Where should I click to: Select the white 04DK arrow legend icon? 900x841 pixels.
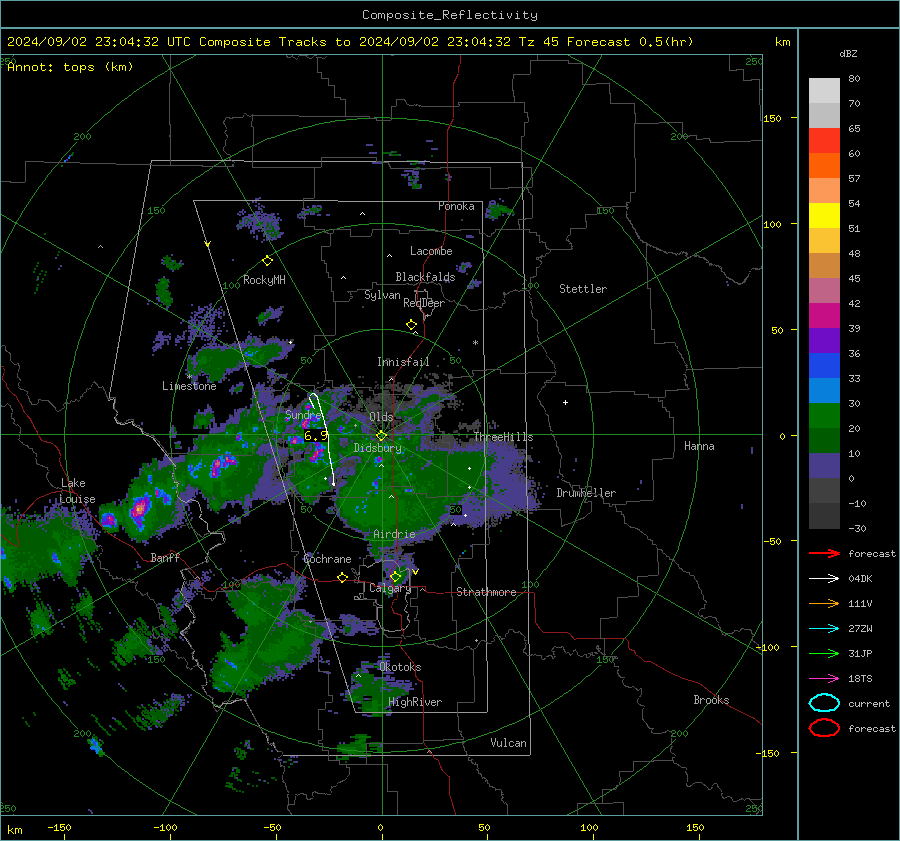[824, 579]
